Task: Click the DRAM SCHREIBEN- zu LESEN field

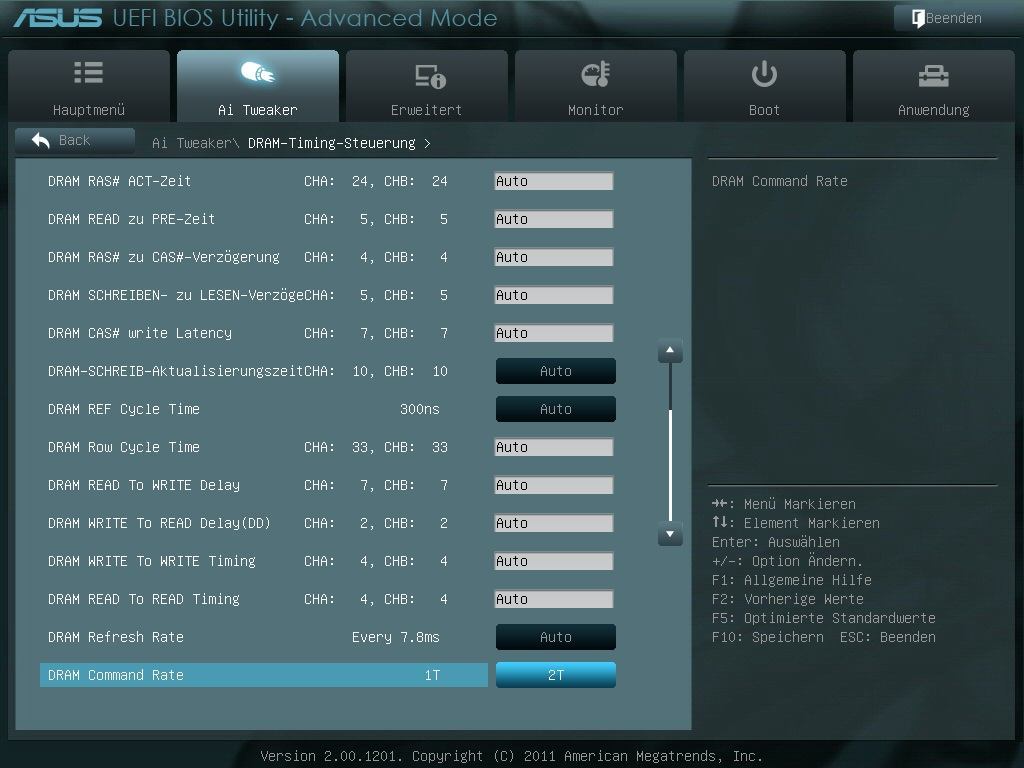Action: point(554,295)
